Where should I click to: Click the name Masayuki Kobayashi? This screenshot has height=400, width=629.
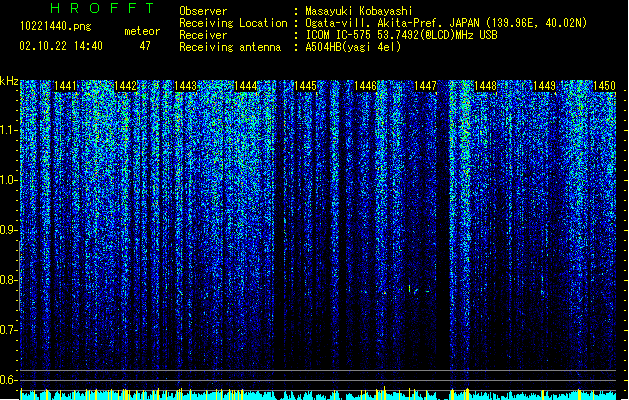point(358,11)
